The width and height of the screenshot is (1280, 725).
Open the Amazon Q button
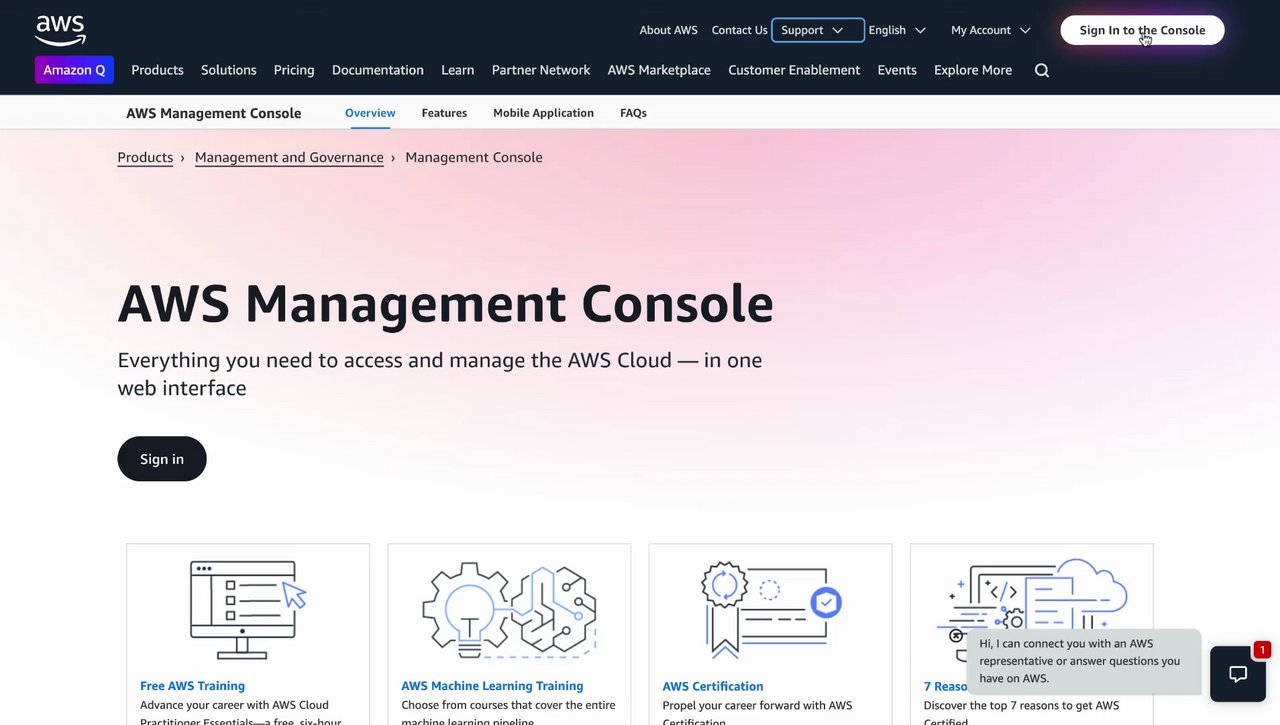tap(74, 70)
